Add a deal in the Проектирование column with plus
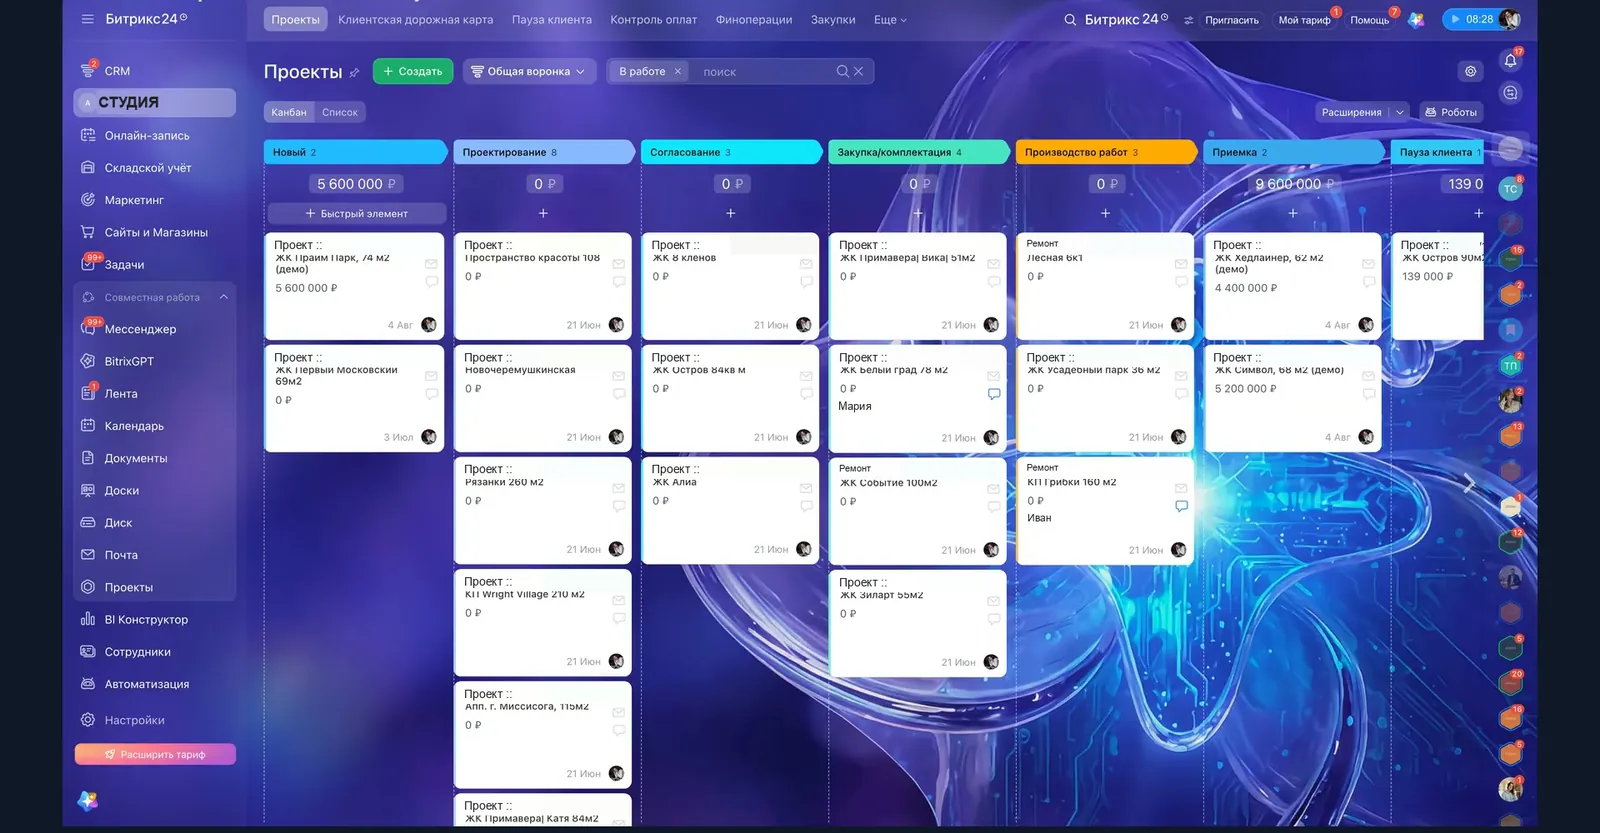This screenshot has width=1600, height=833. (543, 213)
